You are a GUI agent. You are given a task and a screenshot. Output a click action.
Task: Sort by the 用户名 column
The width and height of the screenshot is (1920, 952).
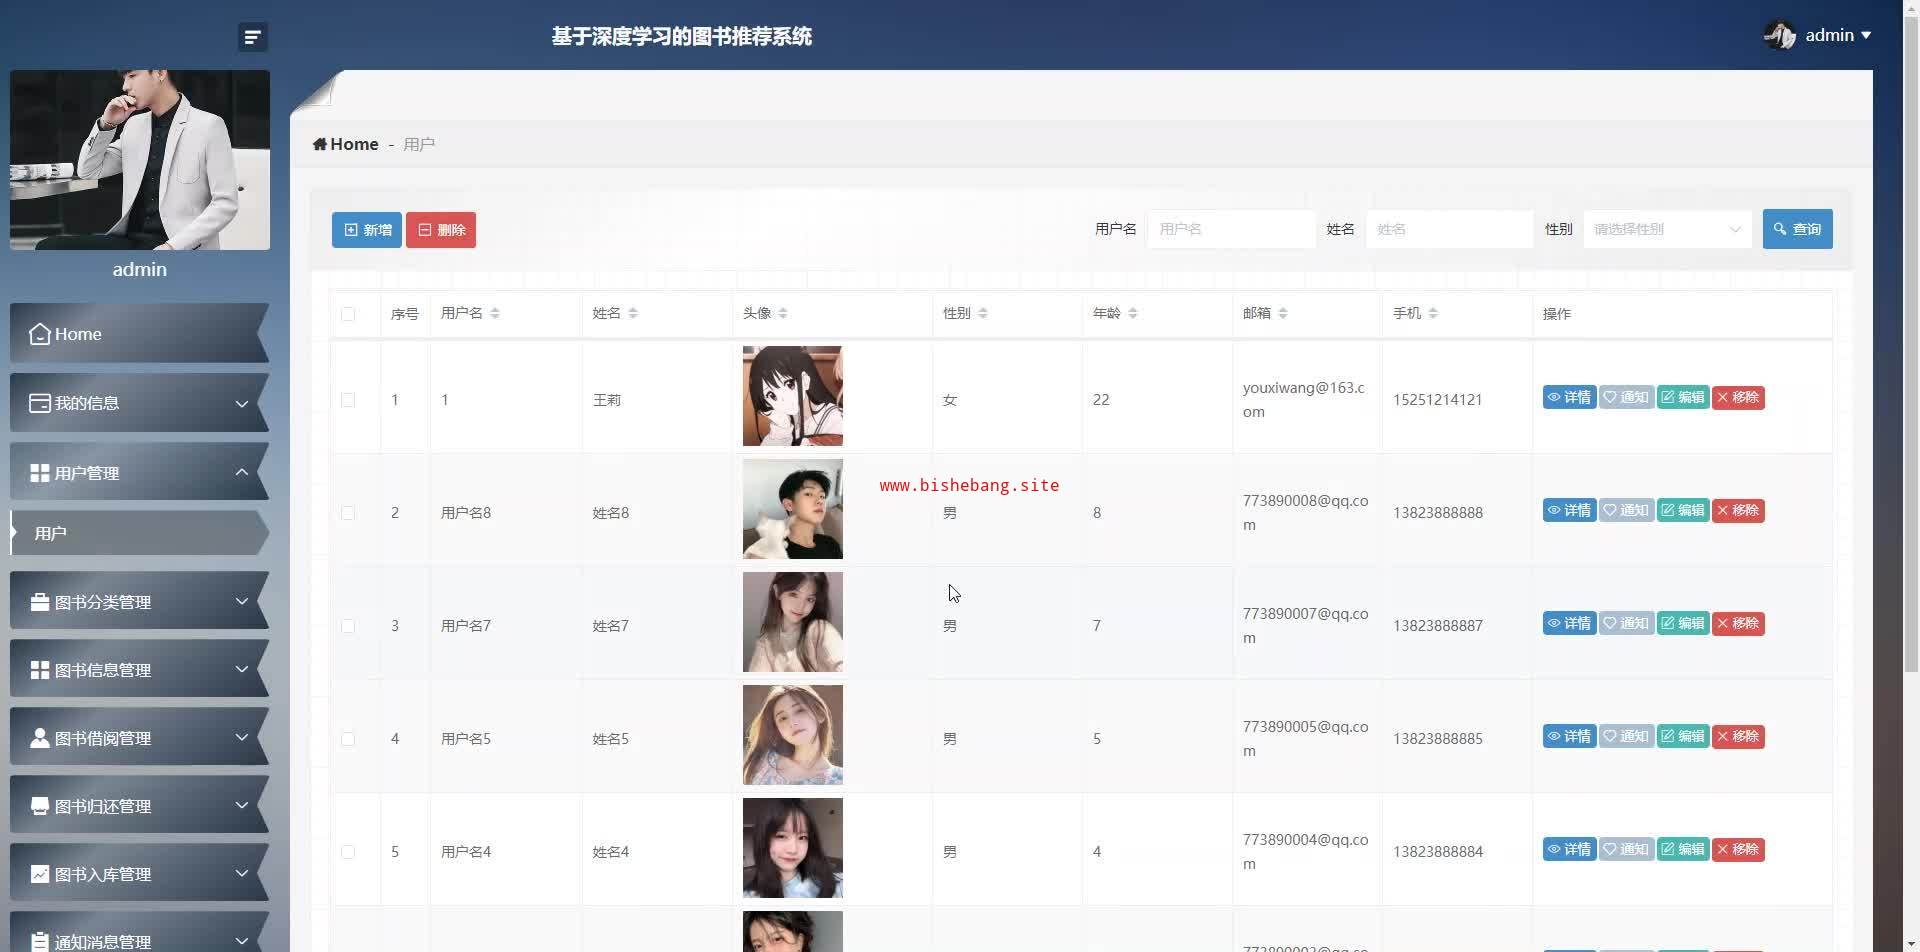coord(495,314)
